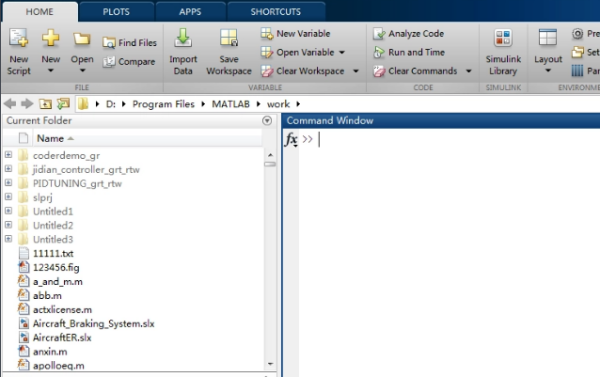Image resolution: width=600 pixels, height=377 pixels.
Task: Switch to the APPS tab
Action: pyautogui.click(x=190, y=11)
